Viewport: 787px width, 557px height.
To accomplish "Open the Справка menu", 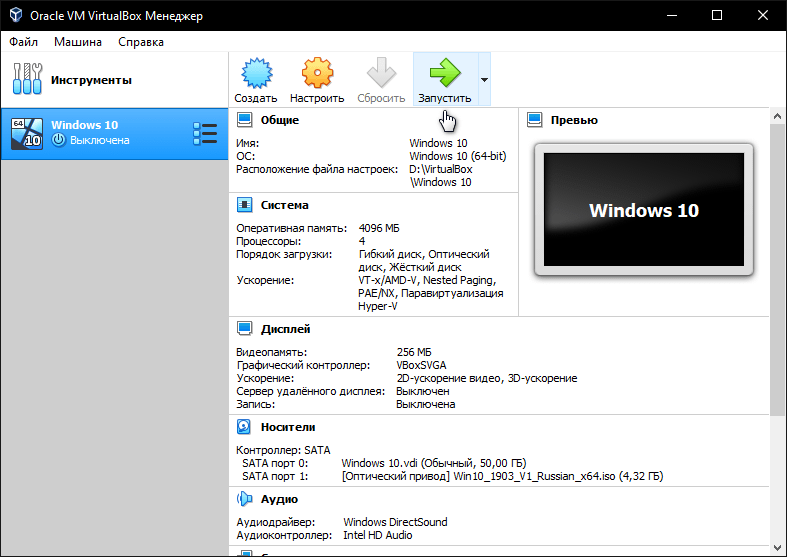I will (x=141, y=42).
